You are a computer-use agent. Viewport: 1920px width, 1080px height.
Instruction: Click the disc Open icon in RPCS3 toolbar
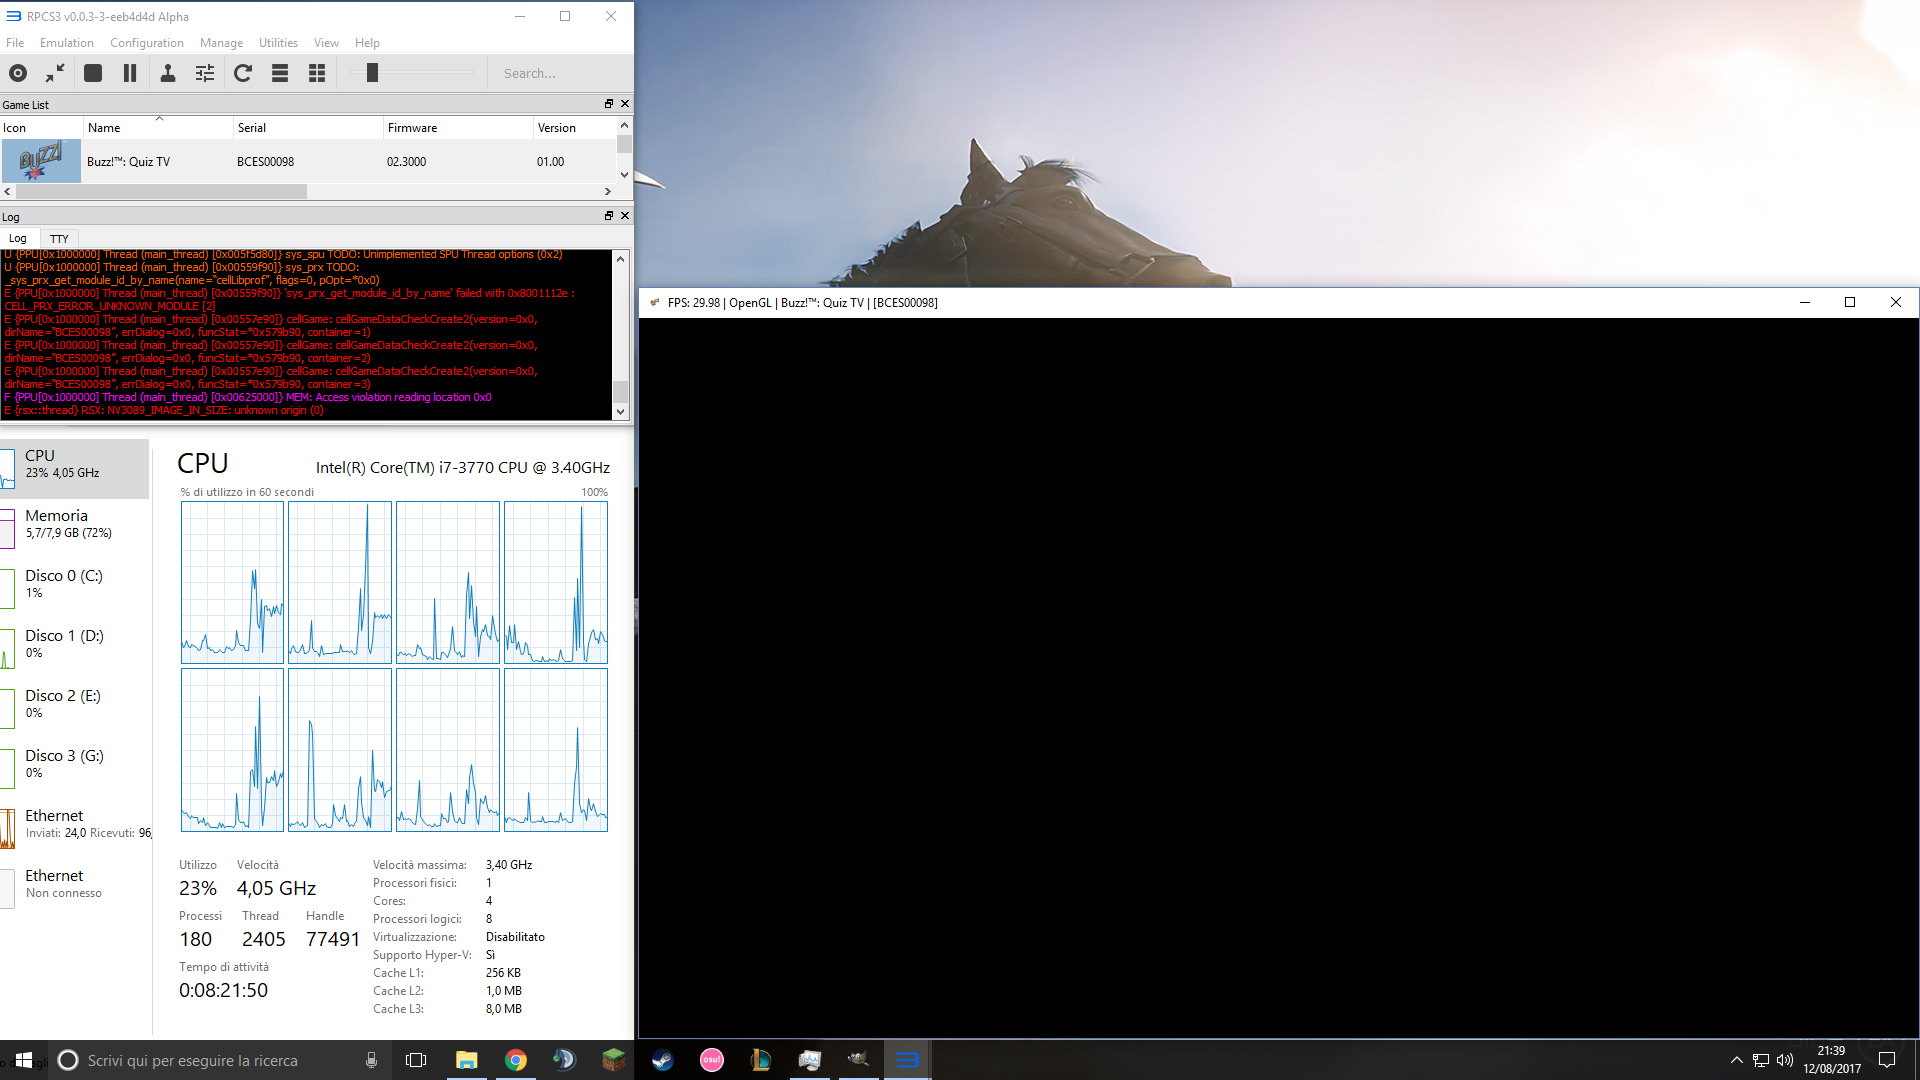coord(18,73)
